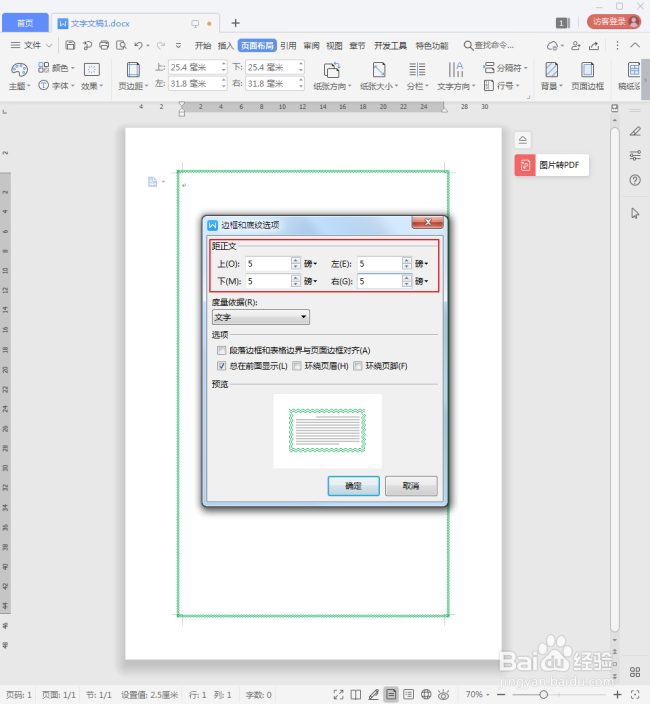This screenshot has height=704, width=650.
Task: Switch to the 开始 ribbon tab
Action: click(x=203, y=45)
